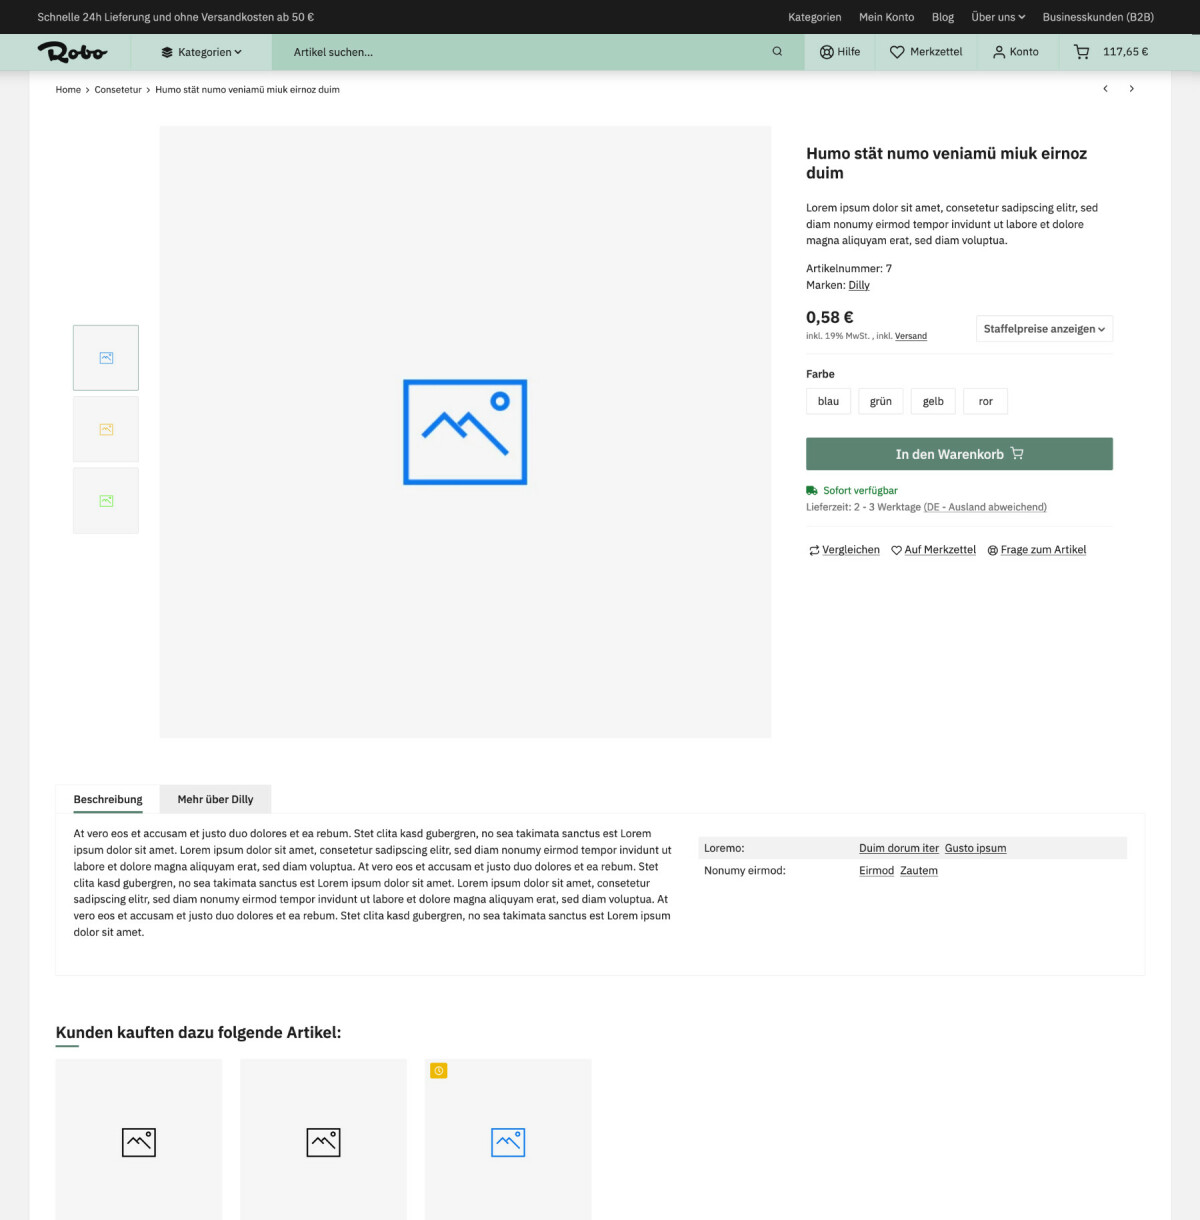Viewport: 1200px width, 1220px height.
Task: Click the yellow clock badge icon
Action: 438,1071
